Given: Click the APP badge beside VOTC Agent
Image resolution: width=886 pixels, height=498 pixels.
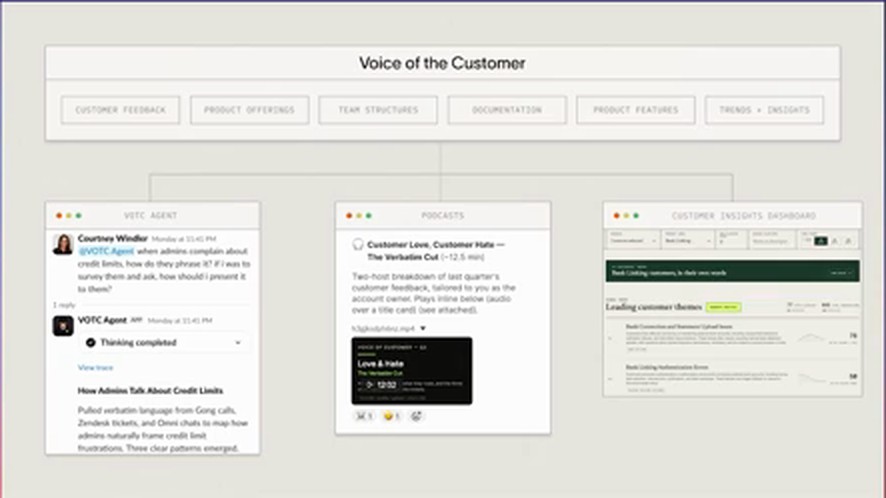Looking at the screenshot, I should [136, 320].
